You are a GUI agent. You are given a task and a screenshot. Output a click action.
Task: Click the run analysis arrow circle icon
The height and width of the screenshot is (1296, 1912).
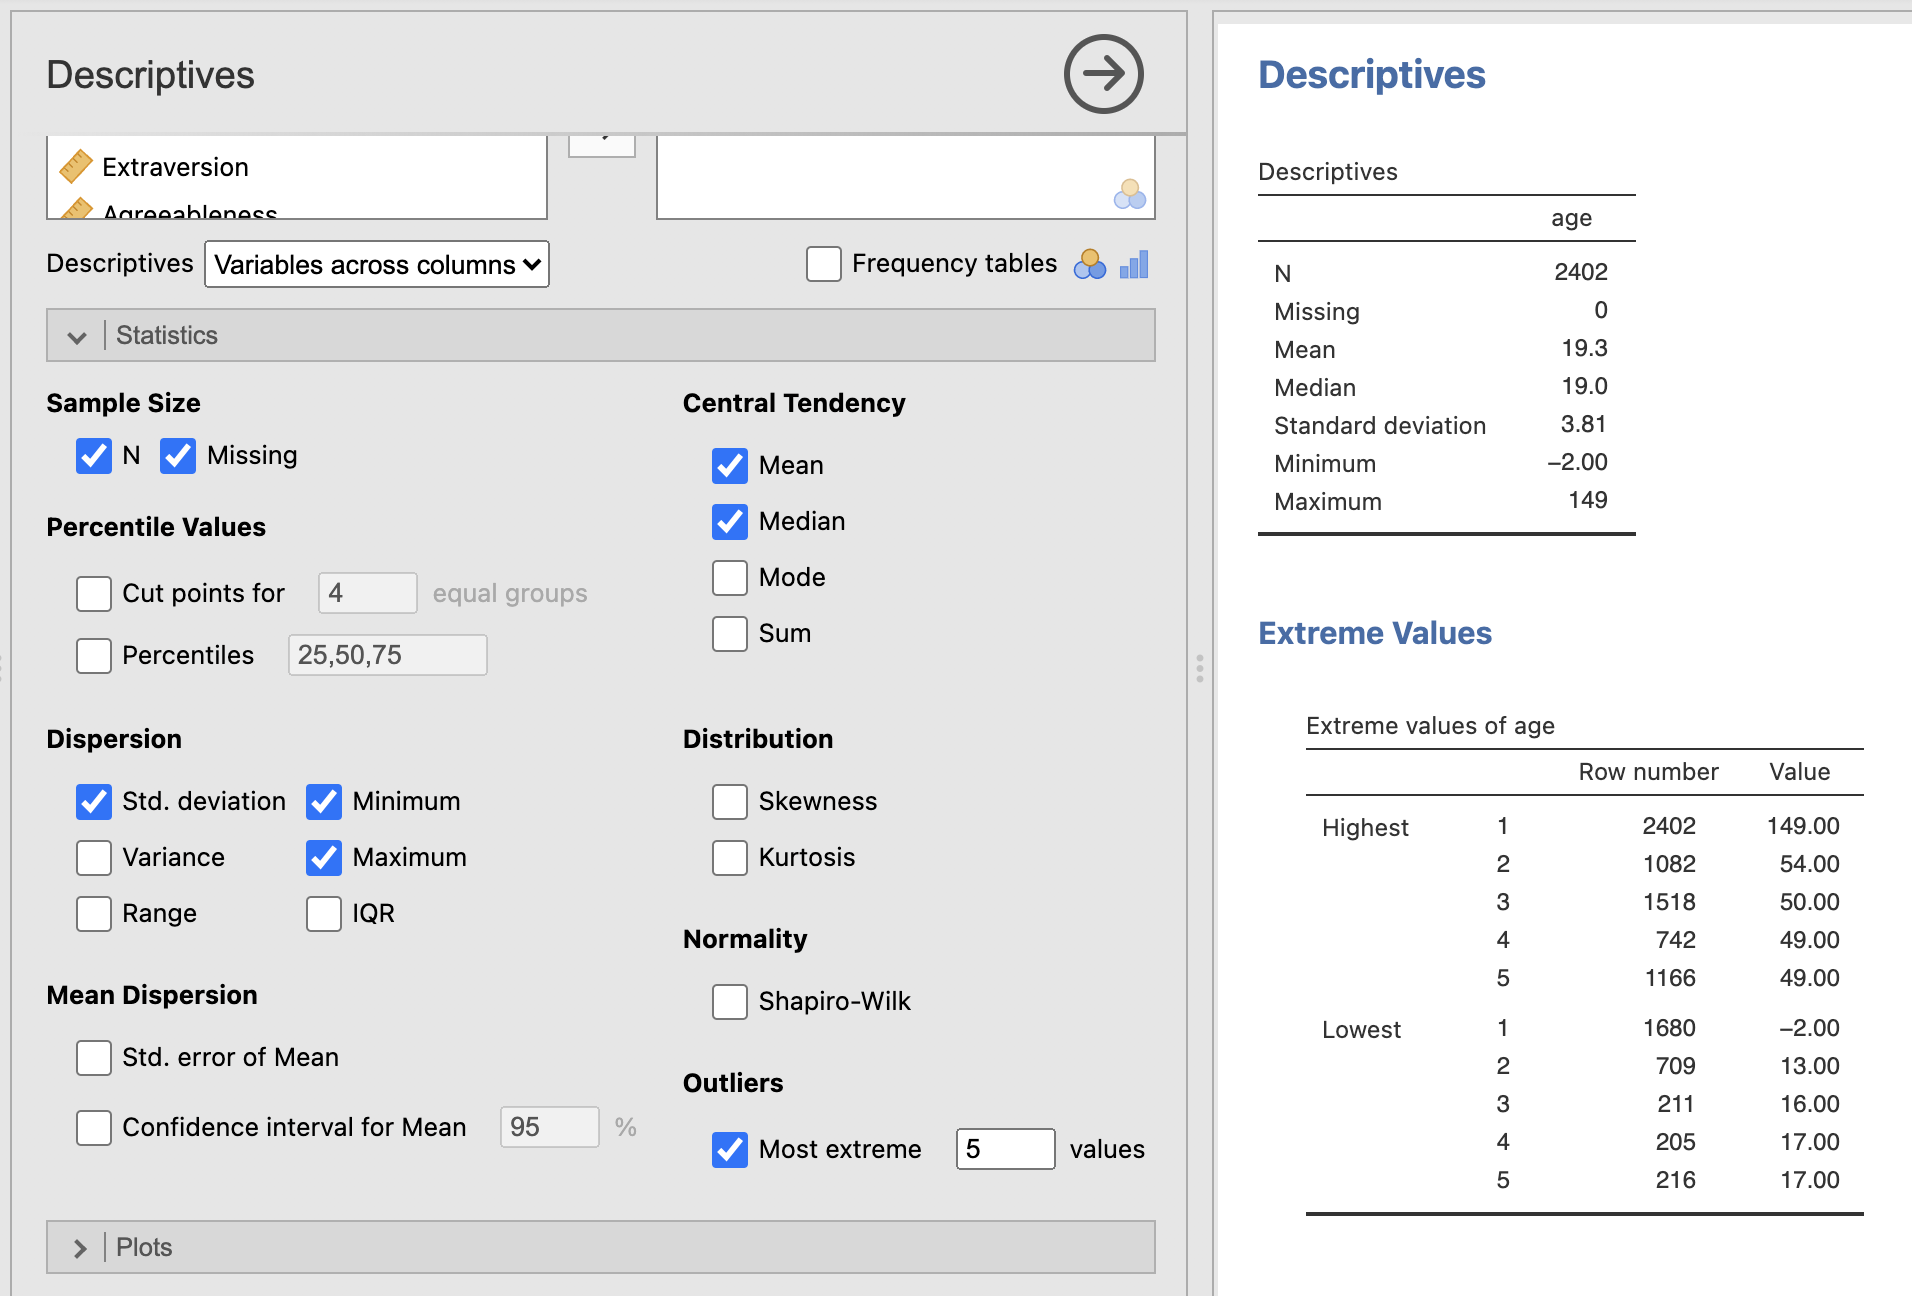[1103, 74]
